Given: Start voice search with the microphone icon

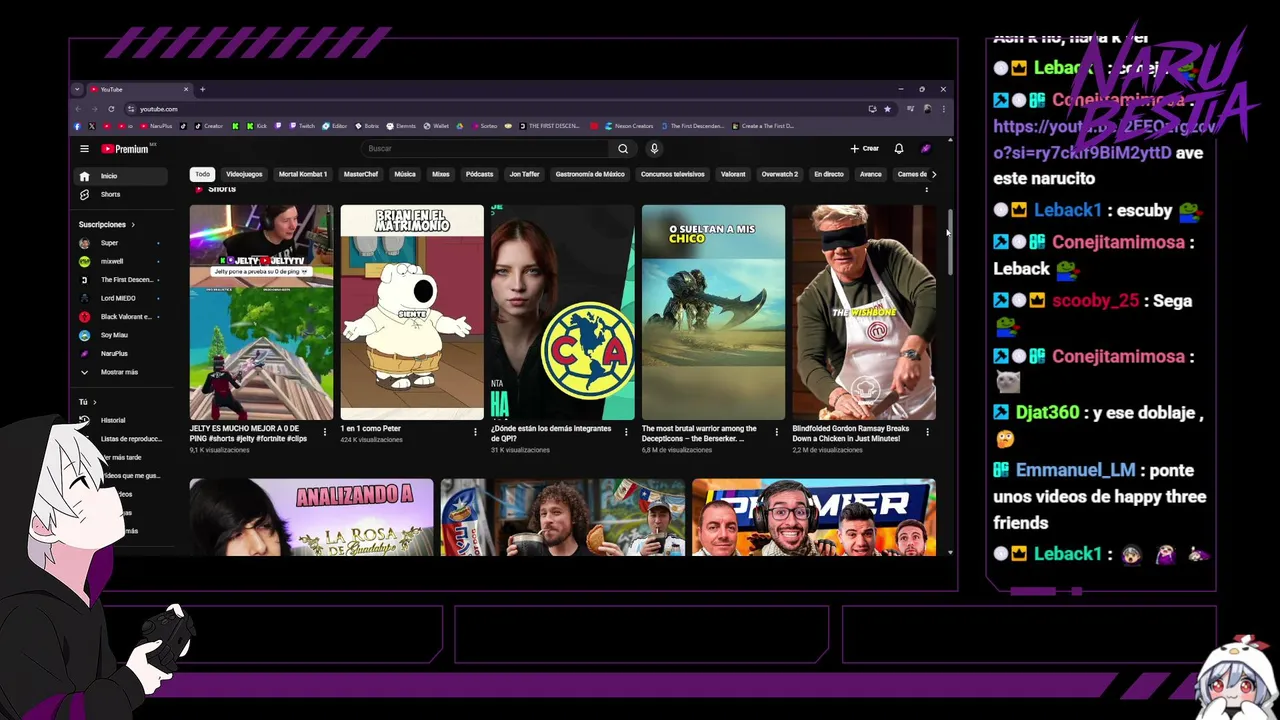Looking at the screenshot, I should [x=654, y=149].
